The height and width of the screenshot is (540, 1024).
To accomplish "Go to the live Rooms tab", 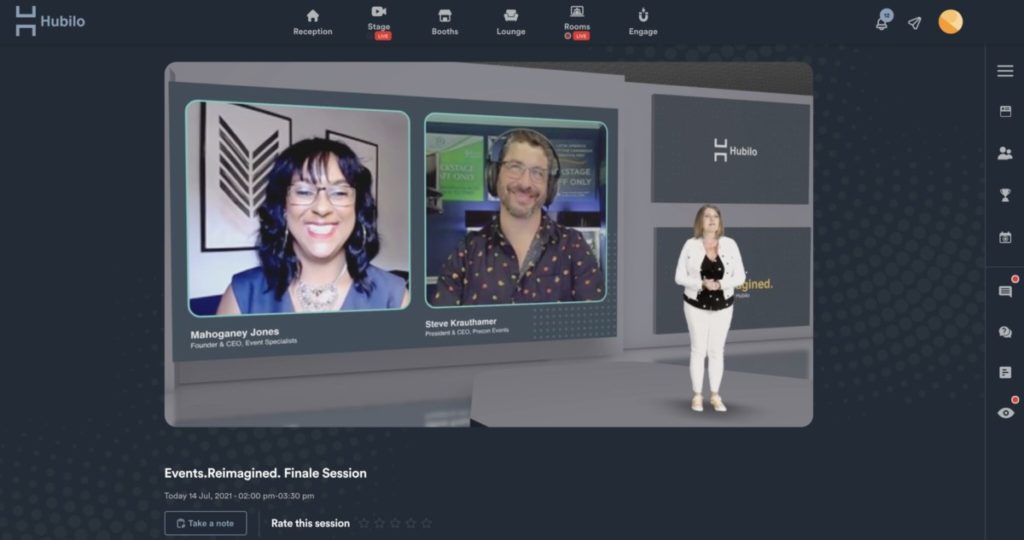I will 577,22.
